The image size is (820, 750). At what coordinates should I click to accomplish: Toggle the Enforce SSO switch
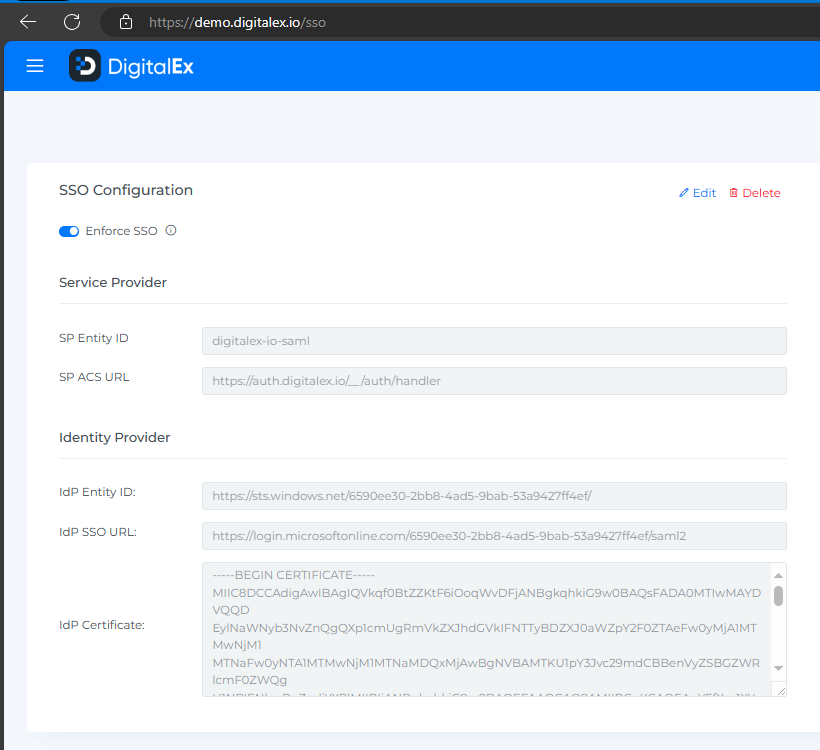[x=69, y=231]
